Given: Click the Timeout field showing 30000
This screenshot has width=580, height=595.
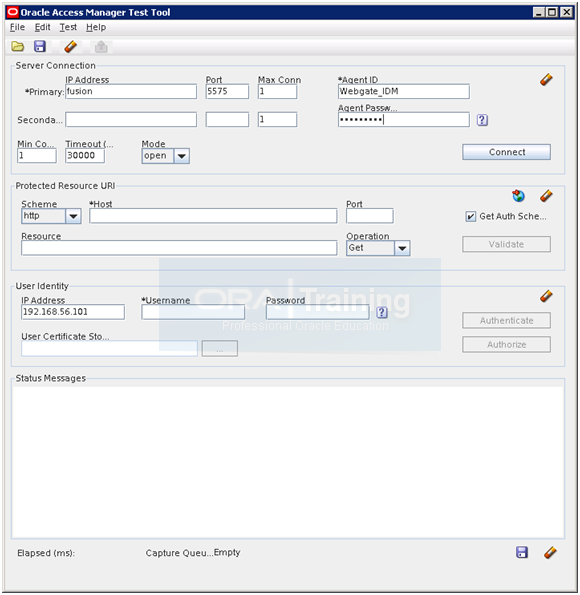Looking at the screenshot, I should pyautogui.click(x=85, y=156).
